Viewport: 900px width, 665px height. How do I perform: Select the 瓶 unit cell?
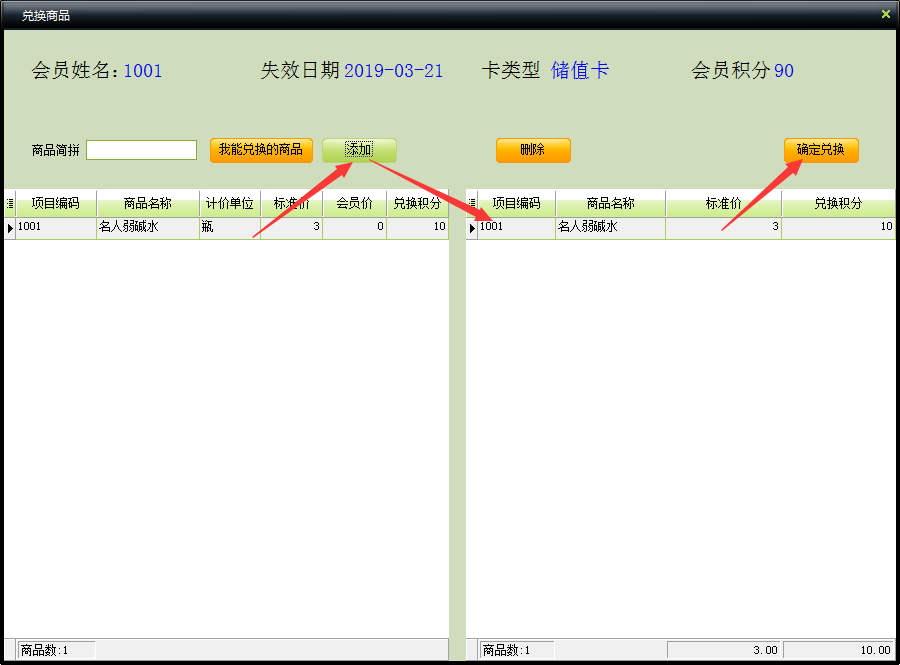tap(230, 227)
